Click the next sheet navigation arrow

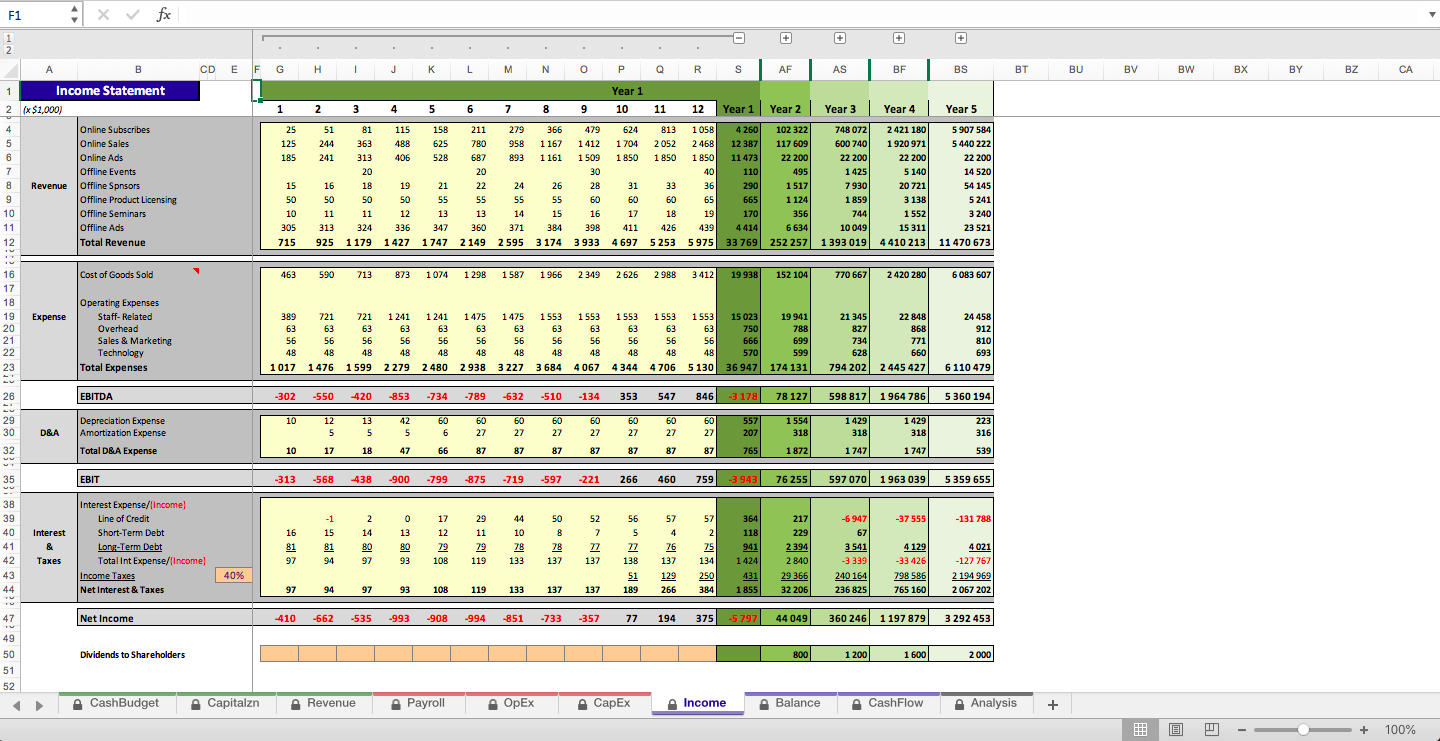pyautogui.click(x=39, y=705)
